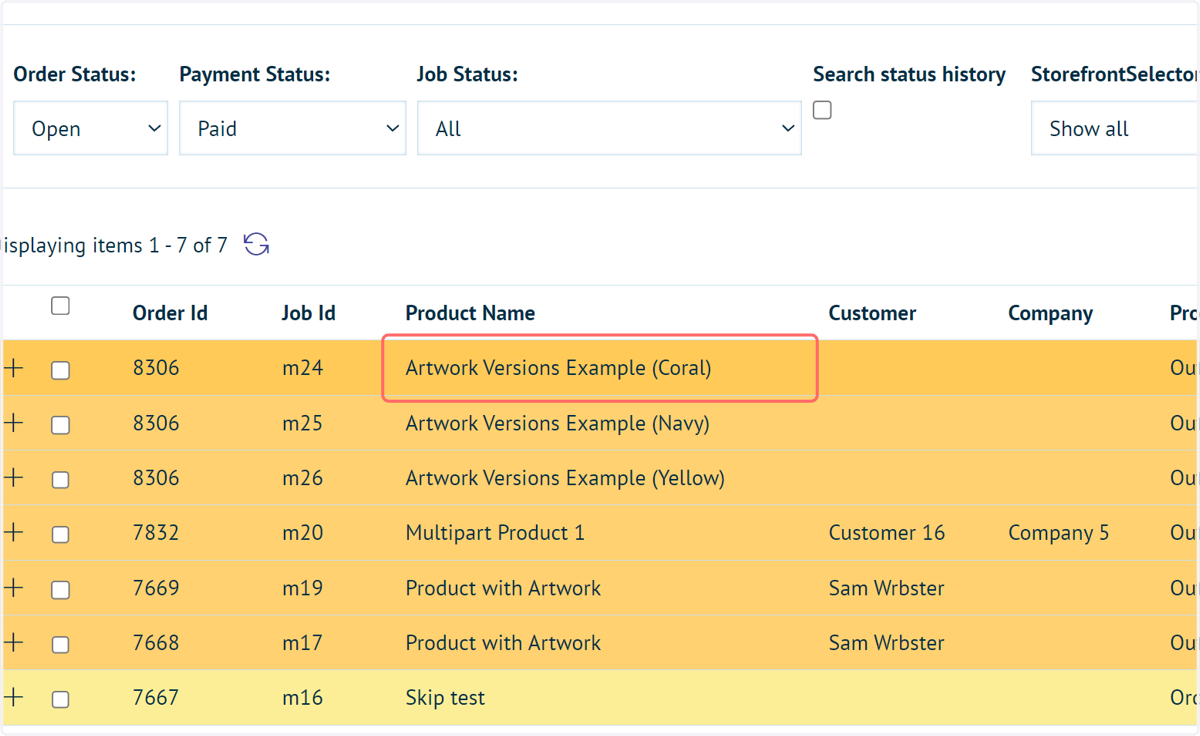Screen dimensions: 1200x736
Task: Toggle the select-all checkbox in header
Action: click(x=60, y=306)
